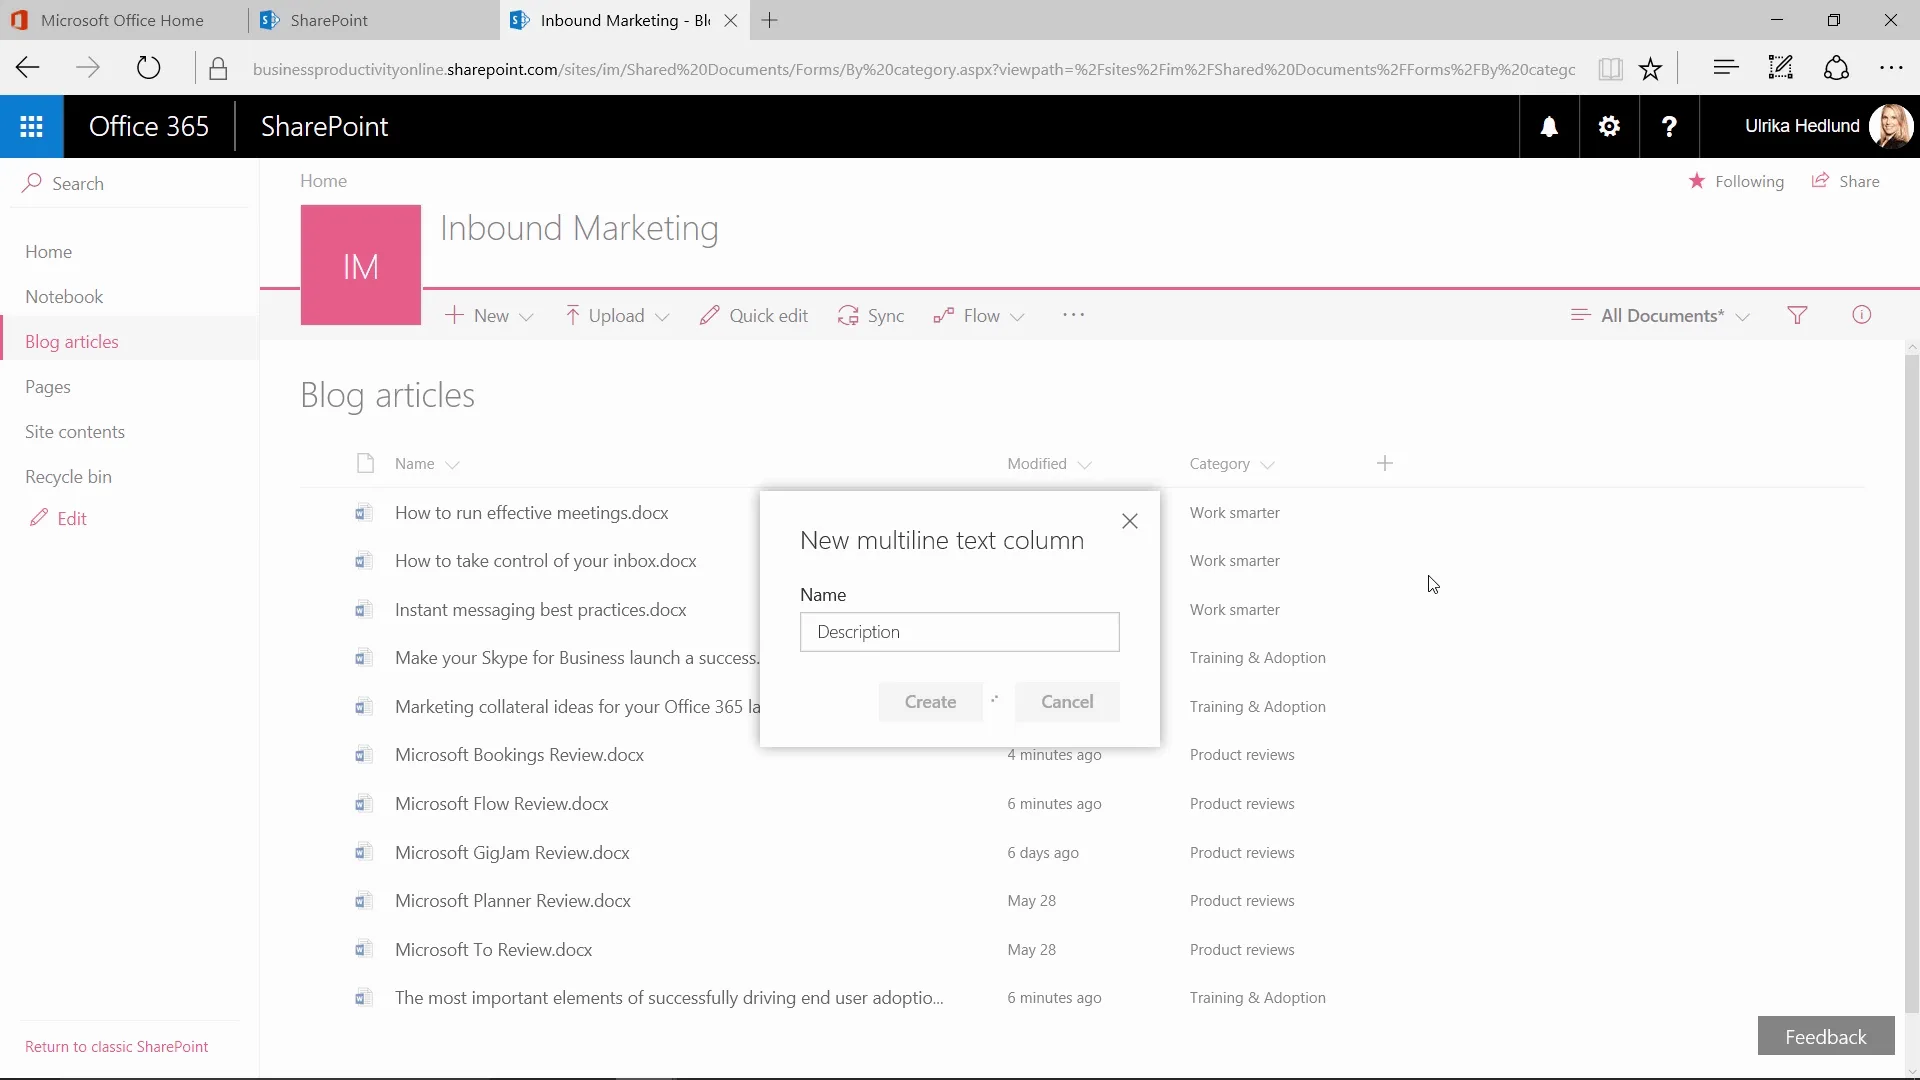Open the Office 365 app launcher waffle
The height and width of the screenshot is (1080, 1920).
pyautogui.click(x=31, y=126)
